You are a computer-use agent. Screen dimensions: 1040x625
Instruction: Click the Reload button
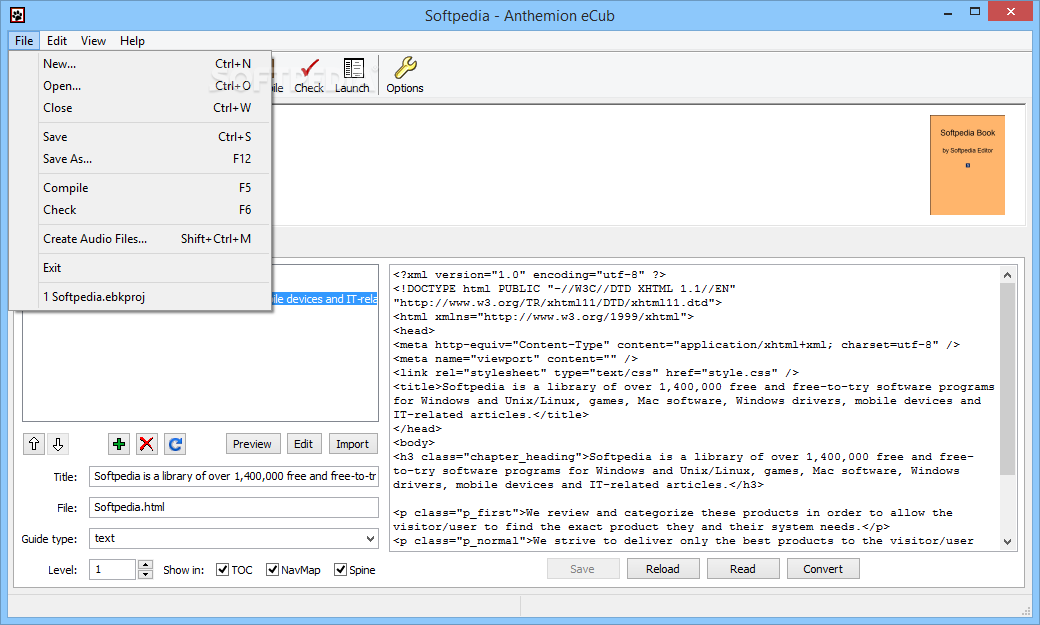[663, 569]
